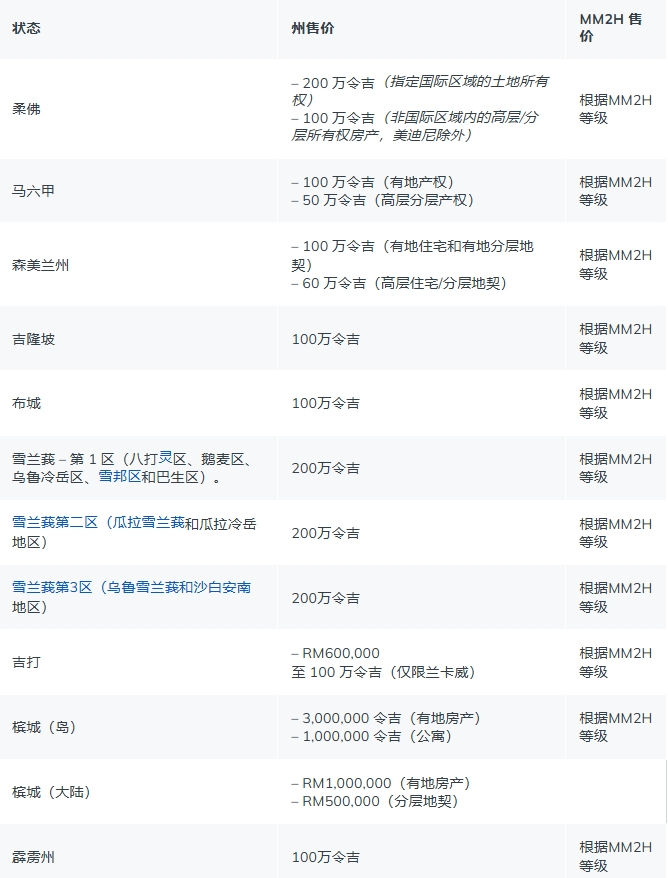Click the 吉隆坡 state cell
The width and height of the screenshot is (668, 878).
pos(34,339)
